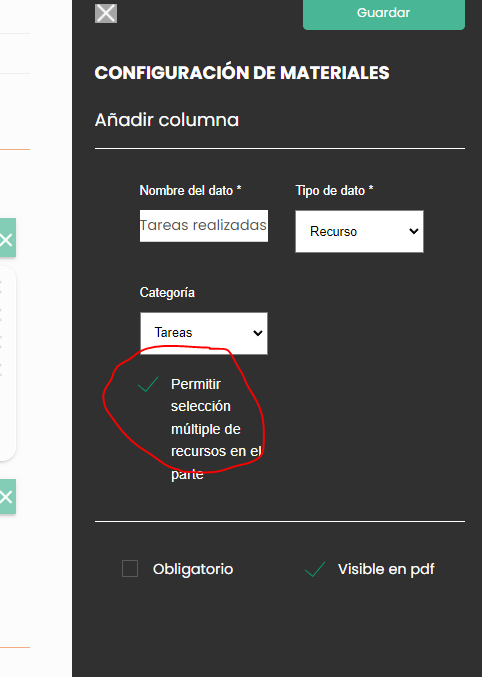Click the Categoría field label
482x677 pixels.
coord(167,293)
